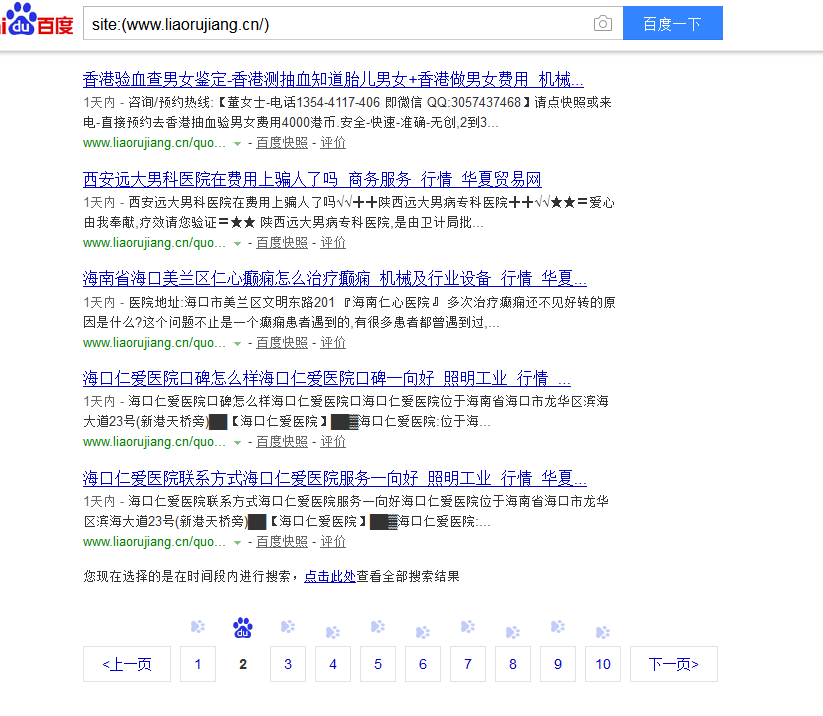
Task: Open the 西安远大男科医院 result title
Action: pyautogui.click(x=312, y=180)
